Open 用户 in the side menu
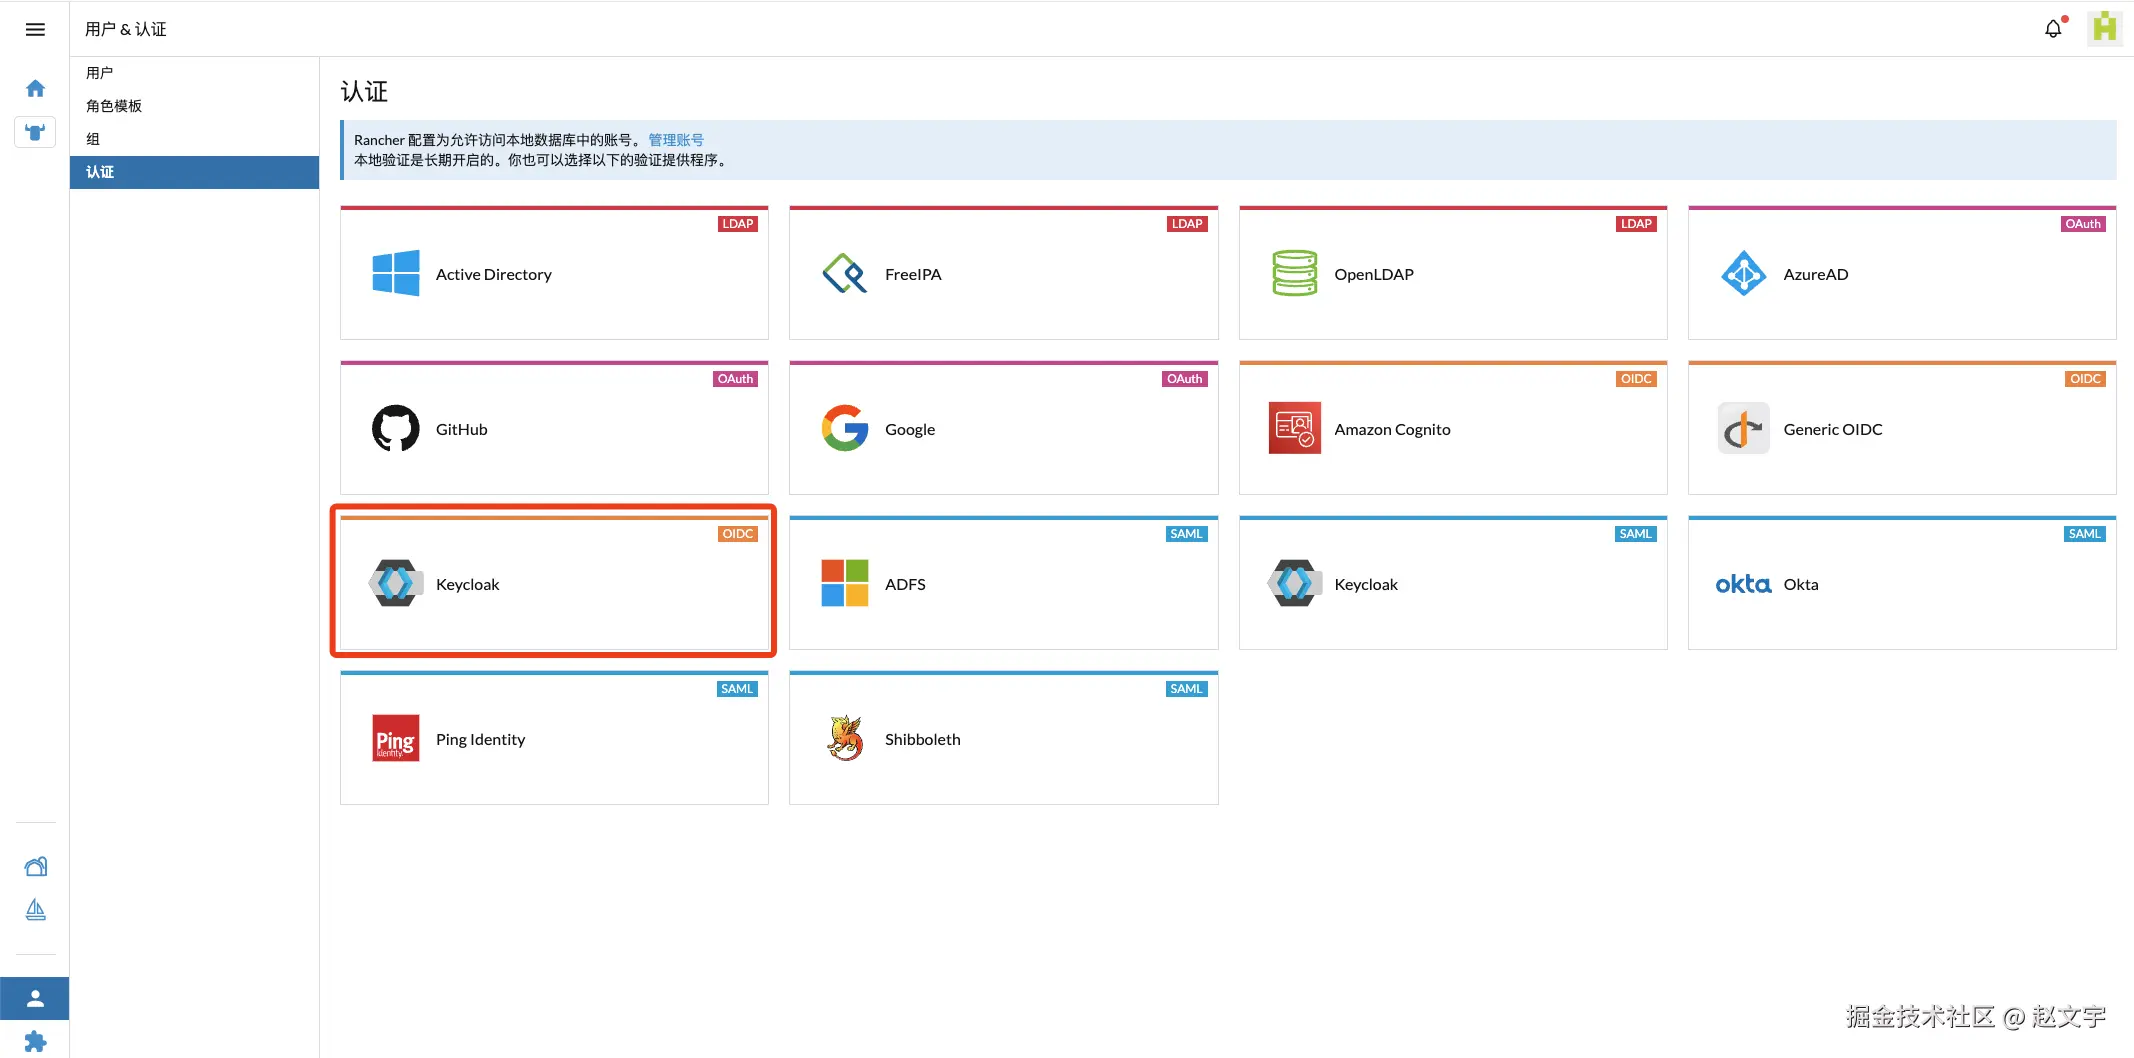Viewport: 2134px width, 1058px height. pyautogui.click(x=194, y=73)
